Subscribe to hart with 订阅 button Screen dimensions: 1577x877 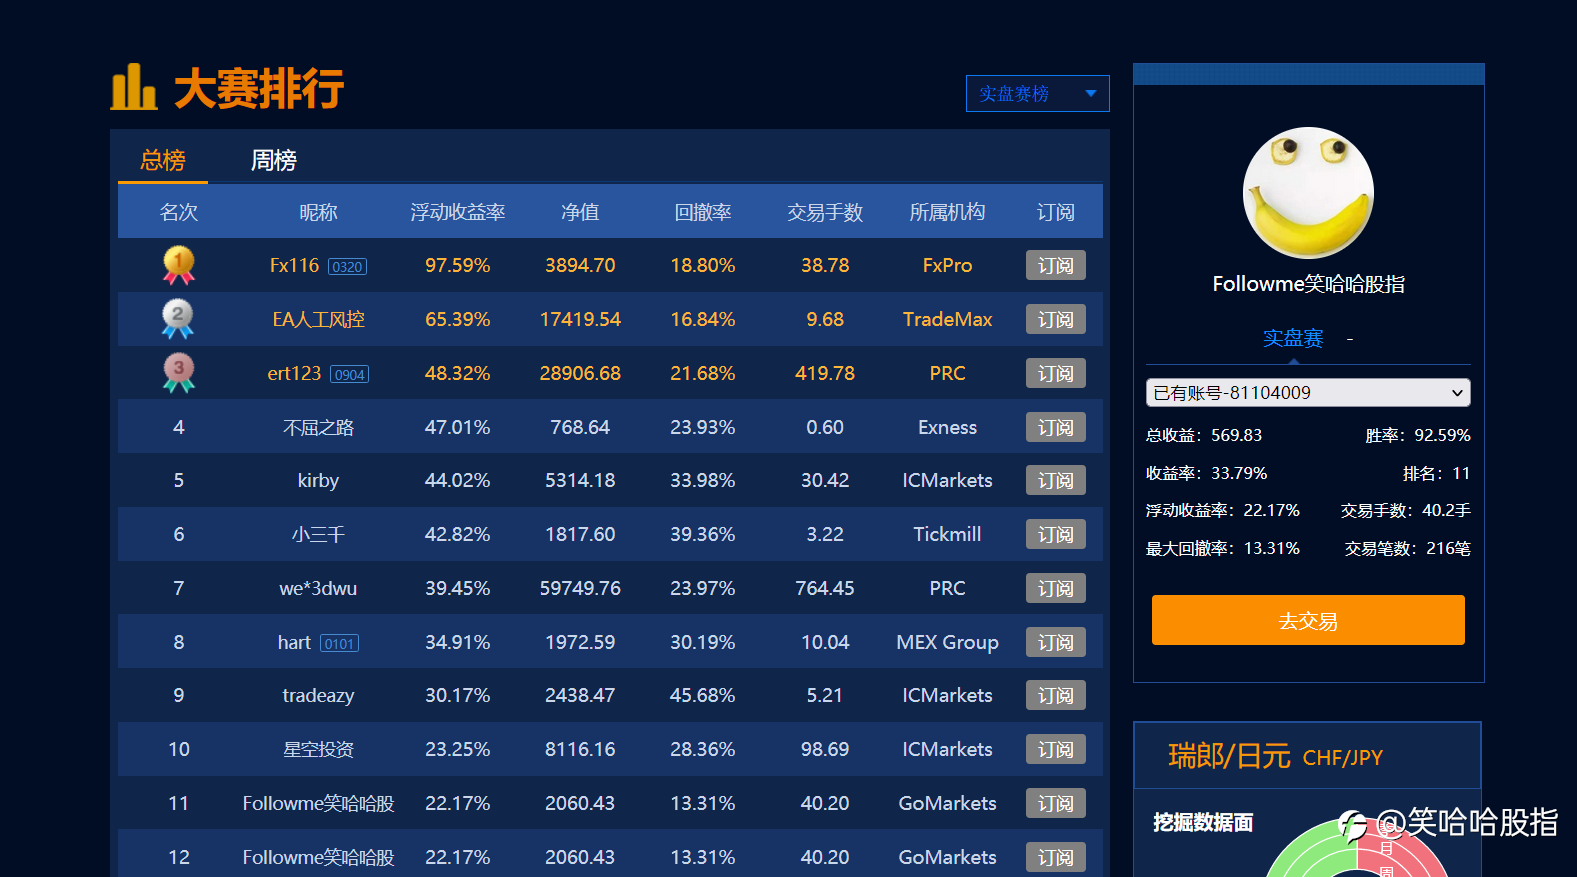click(1056, 642)
